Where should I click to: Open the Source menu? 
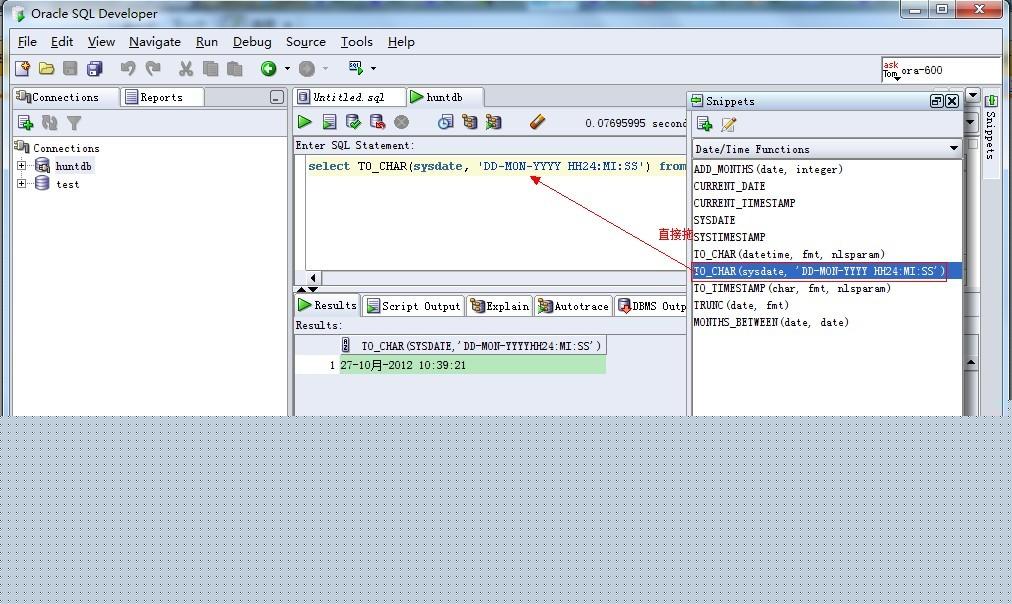point(306,42)
